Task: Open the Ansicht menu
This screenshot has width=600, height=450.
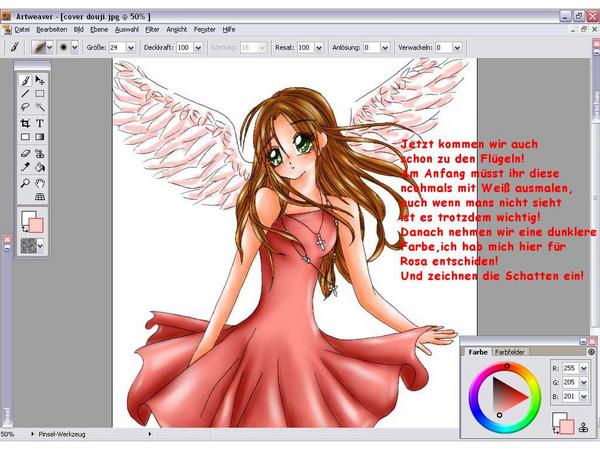Action: pos(176,29)
